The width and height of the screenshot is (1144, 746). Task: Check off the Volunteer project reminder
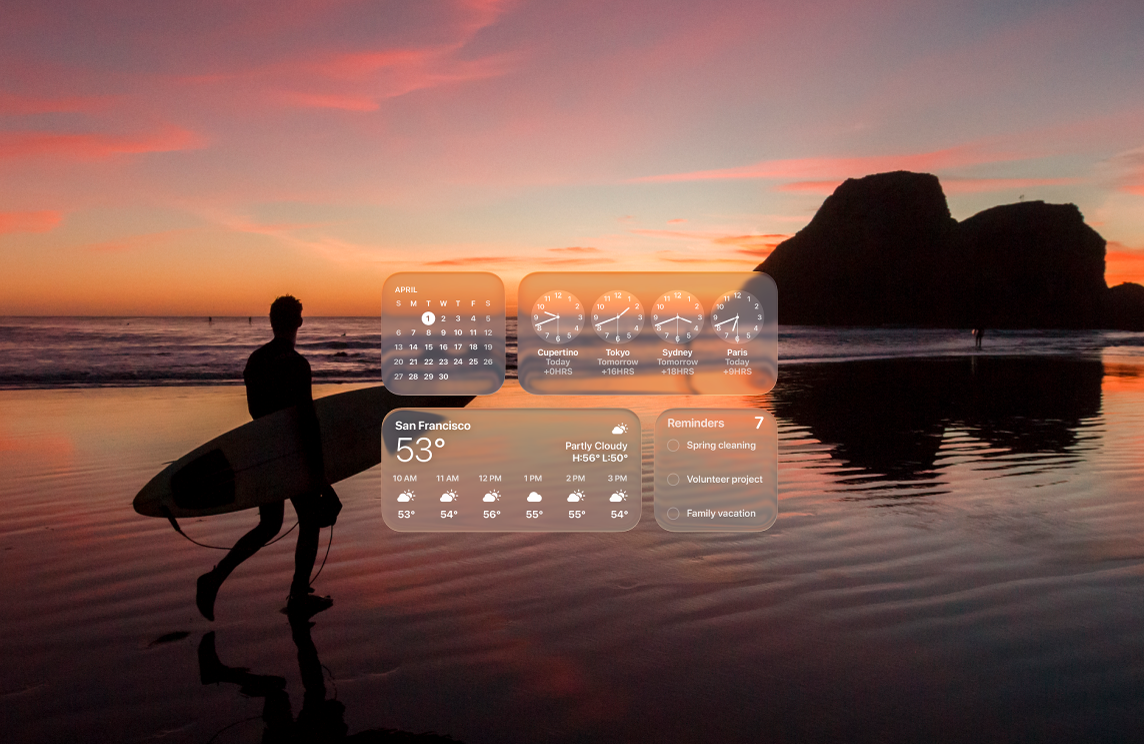pos(674,480)
